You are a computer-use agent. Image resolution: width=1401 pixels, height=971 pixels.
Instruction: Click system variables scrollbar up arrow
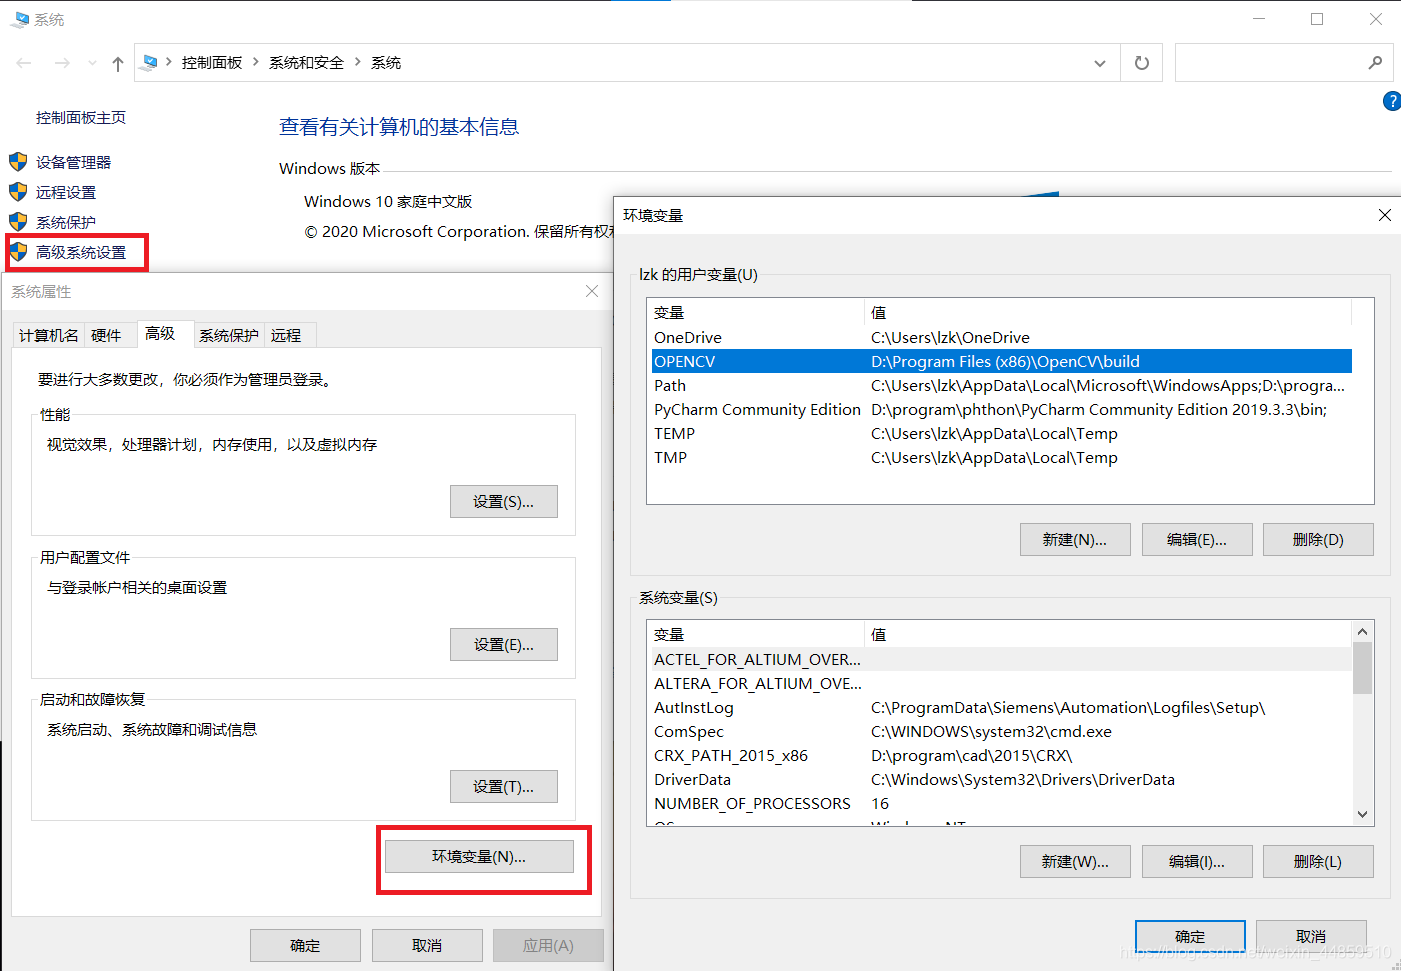1362,632
